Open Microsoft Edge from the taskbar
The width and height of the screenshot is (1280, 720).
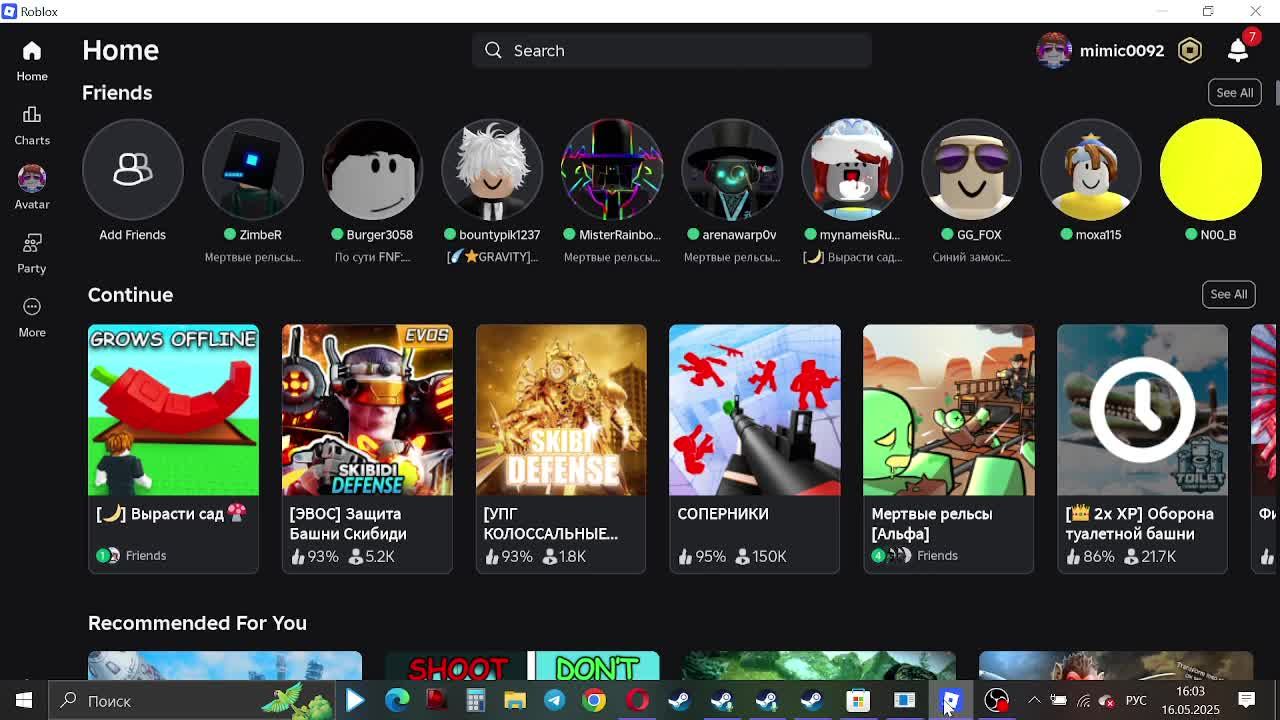point(397,700)
